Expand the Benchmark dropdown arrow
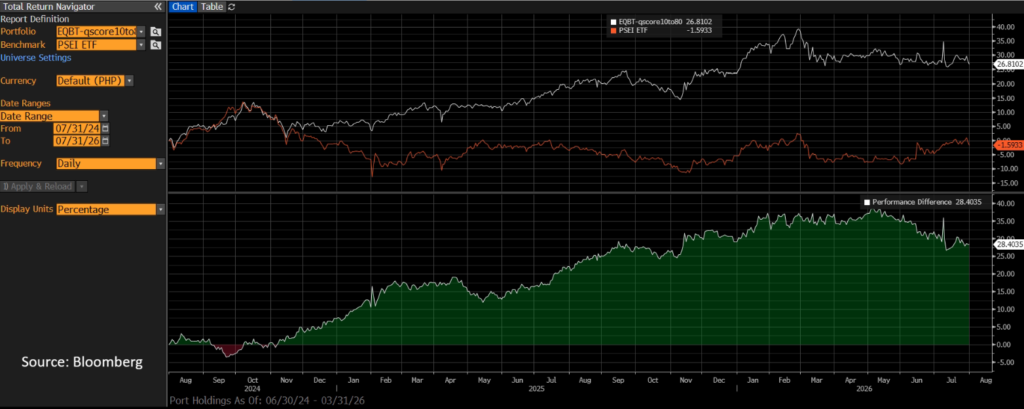Viewport: 1024px width, 409px height. 141,45
